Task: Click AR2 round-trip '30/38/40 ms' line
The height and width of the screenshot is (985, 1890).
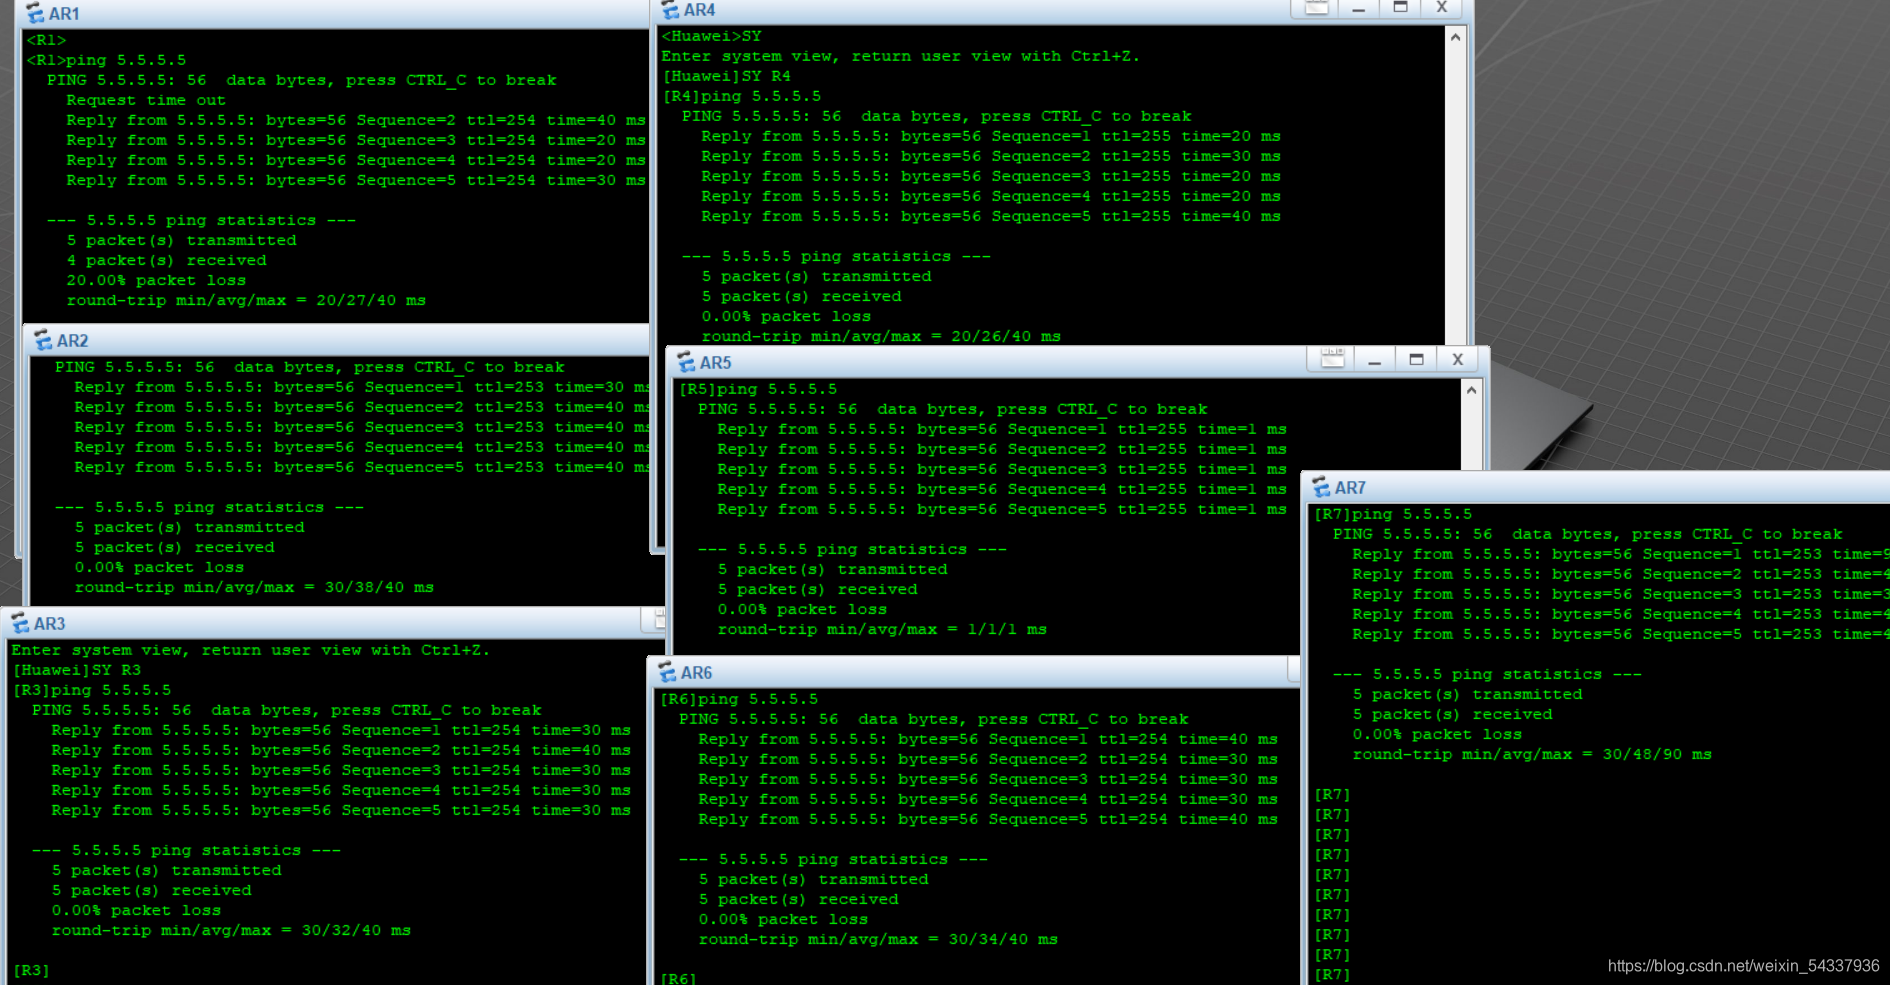Action: [254, 587]
